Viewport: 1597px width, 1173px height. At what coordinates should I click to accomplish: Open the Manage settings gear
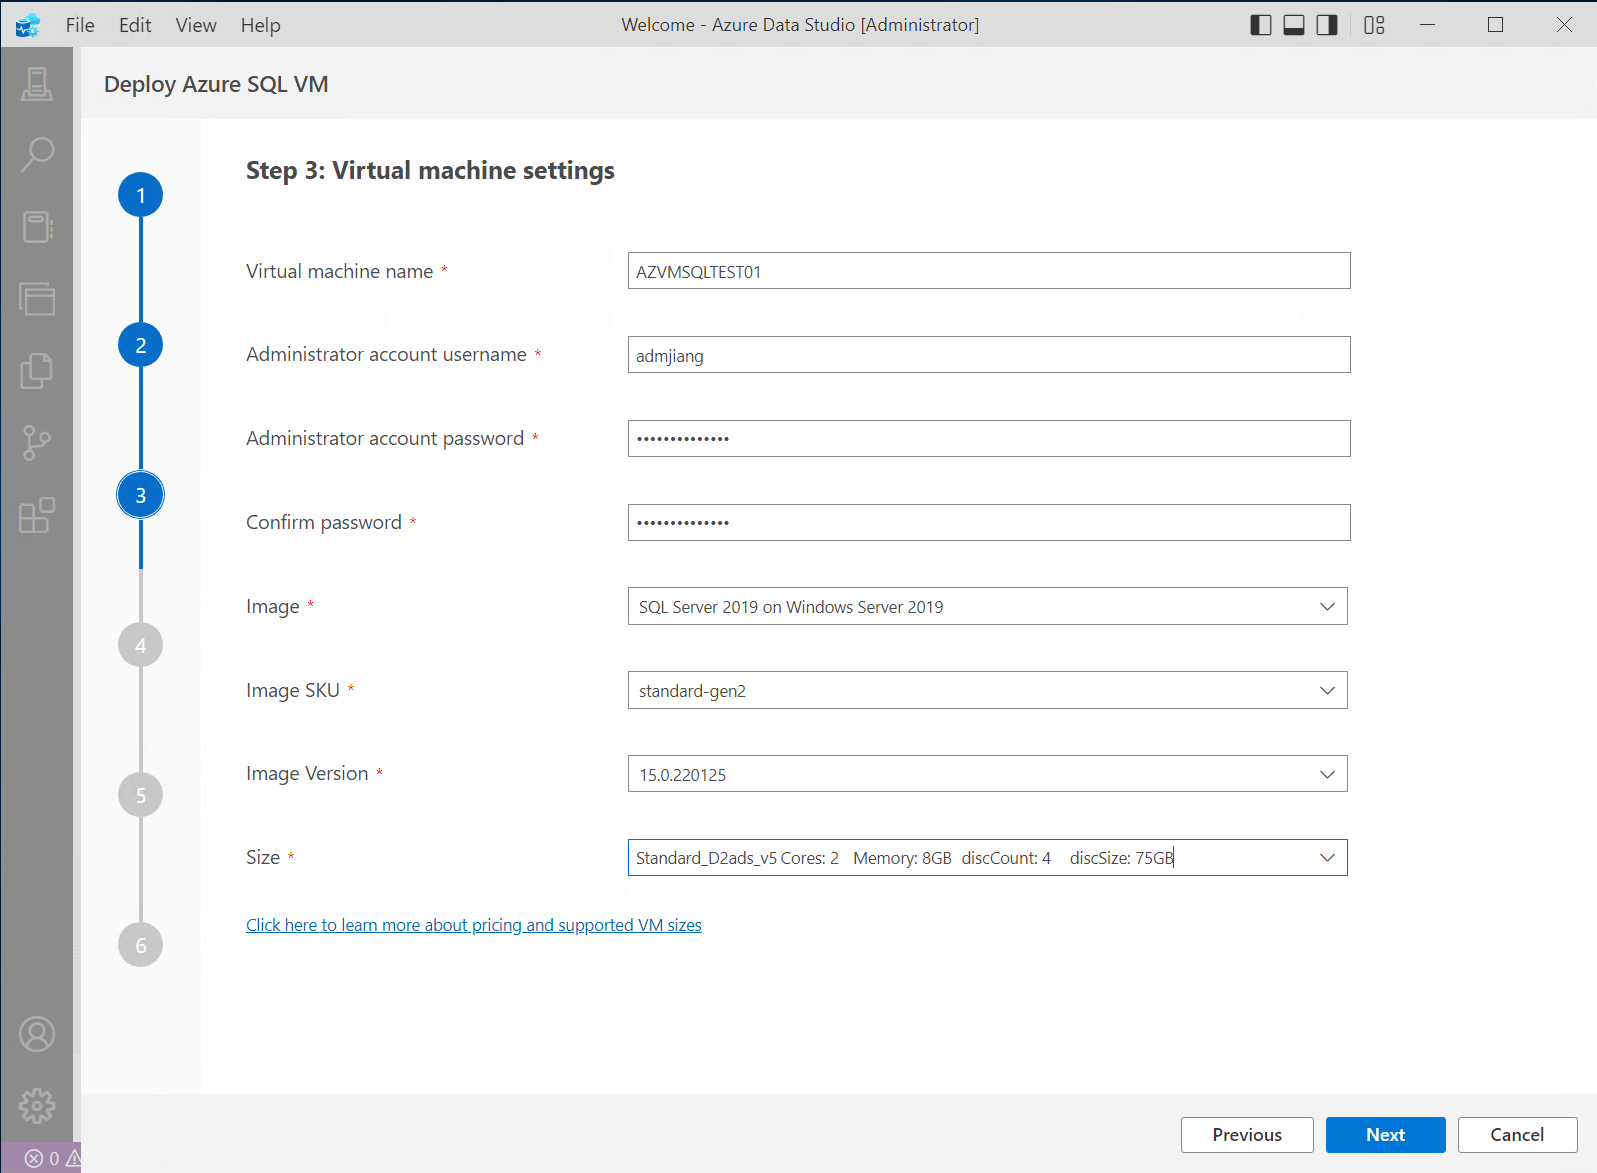pos(37,1105)
